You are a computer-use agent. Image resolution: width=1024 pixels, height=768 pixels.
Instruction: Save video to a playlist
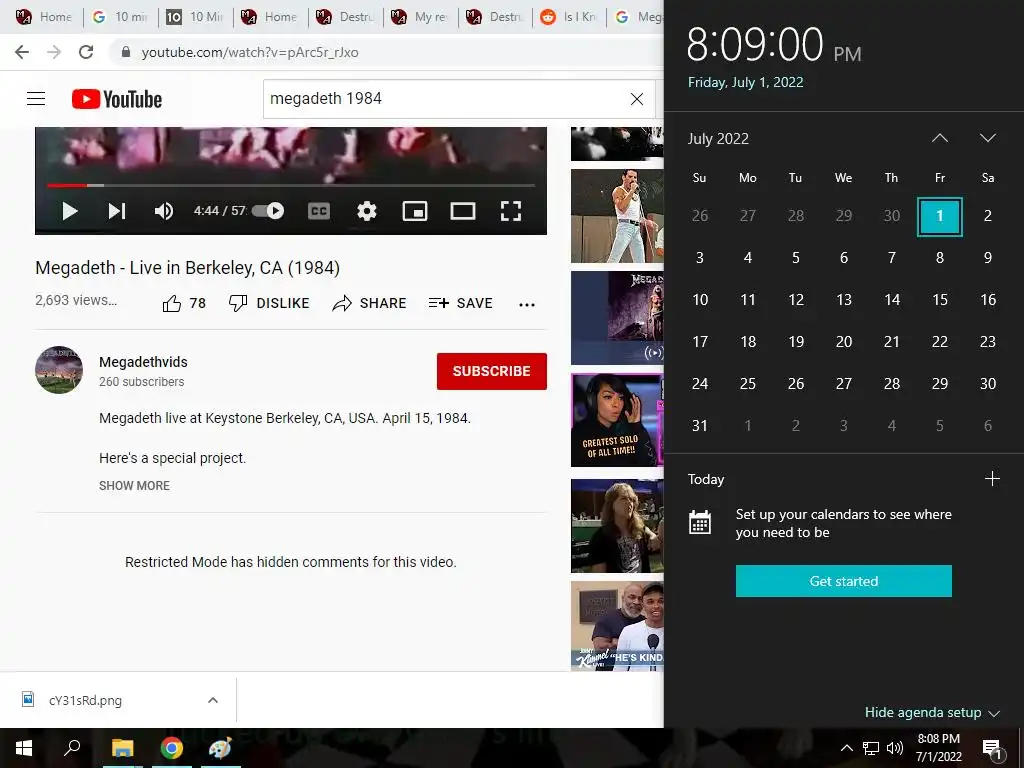pos(460,303)
